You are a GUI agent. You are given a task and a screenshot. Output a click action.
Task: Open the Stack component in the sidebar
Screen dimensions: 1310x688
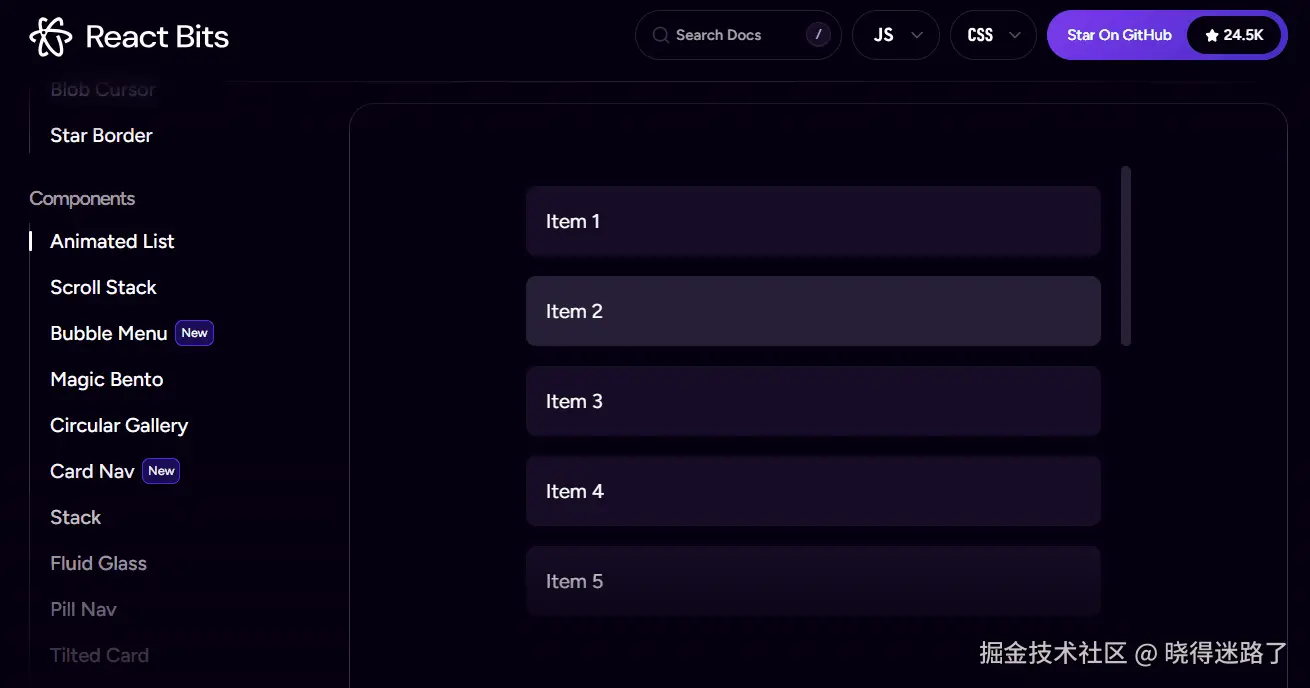point(76,517)
